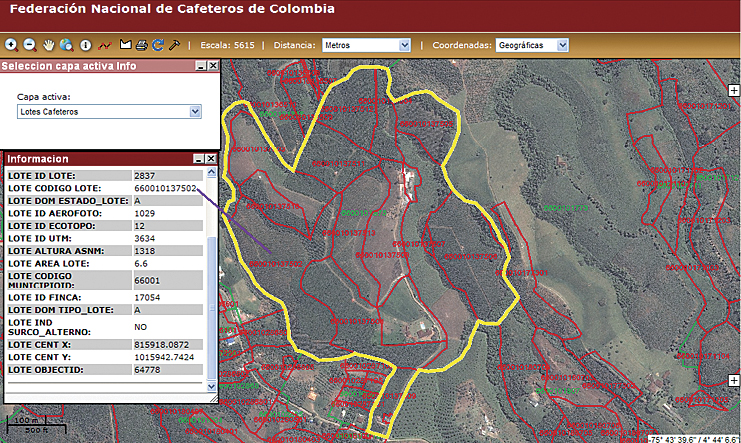Expand the plus panel on map's right edge
Viewport: 741px width, 443px height.
click(734, 90)
